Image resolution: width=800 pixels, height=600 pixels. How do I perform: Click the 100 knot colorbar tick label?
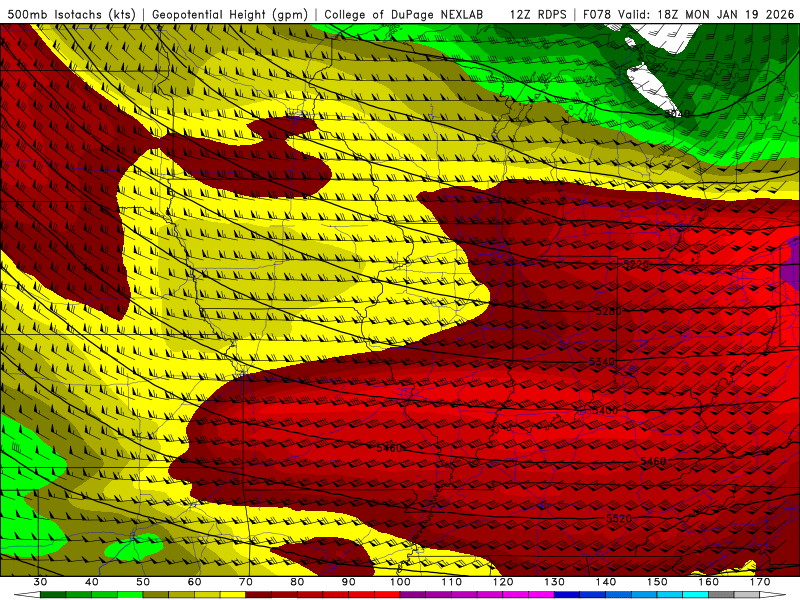tap(401, 582)
